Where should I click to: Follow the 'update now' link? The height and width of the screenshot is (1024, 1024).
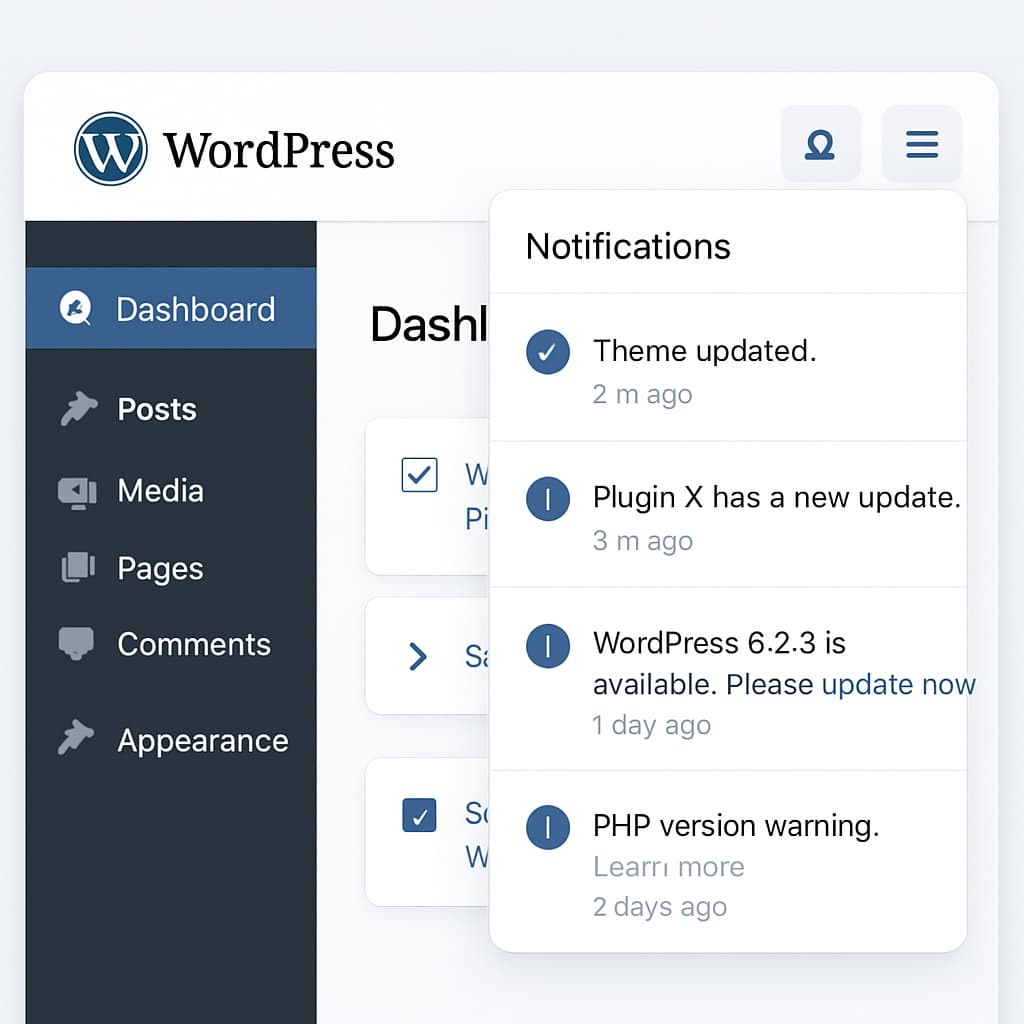899,684
